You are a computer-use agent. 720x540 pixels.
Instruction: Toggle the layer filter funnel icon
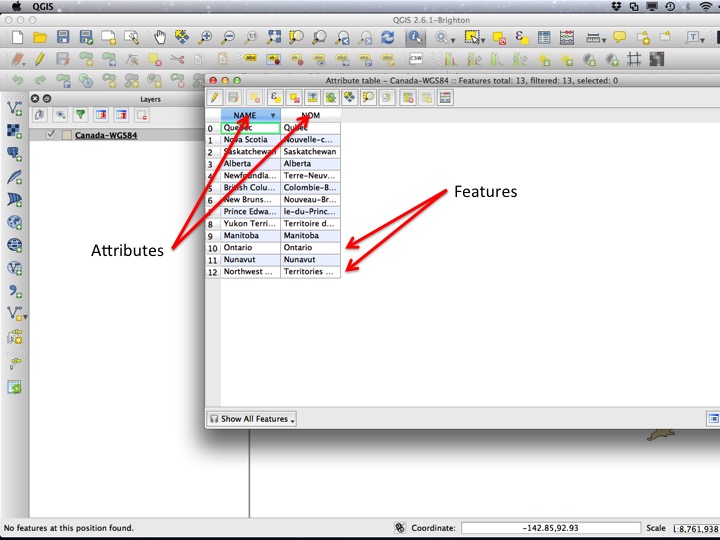pyautogui.click(x=80, y=115)
